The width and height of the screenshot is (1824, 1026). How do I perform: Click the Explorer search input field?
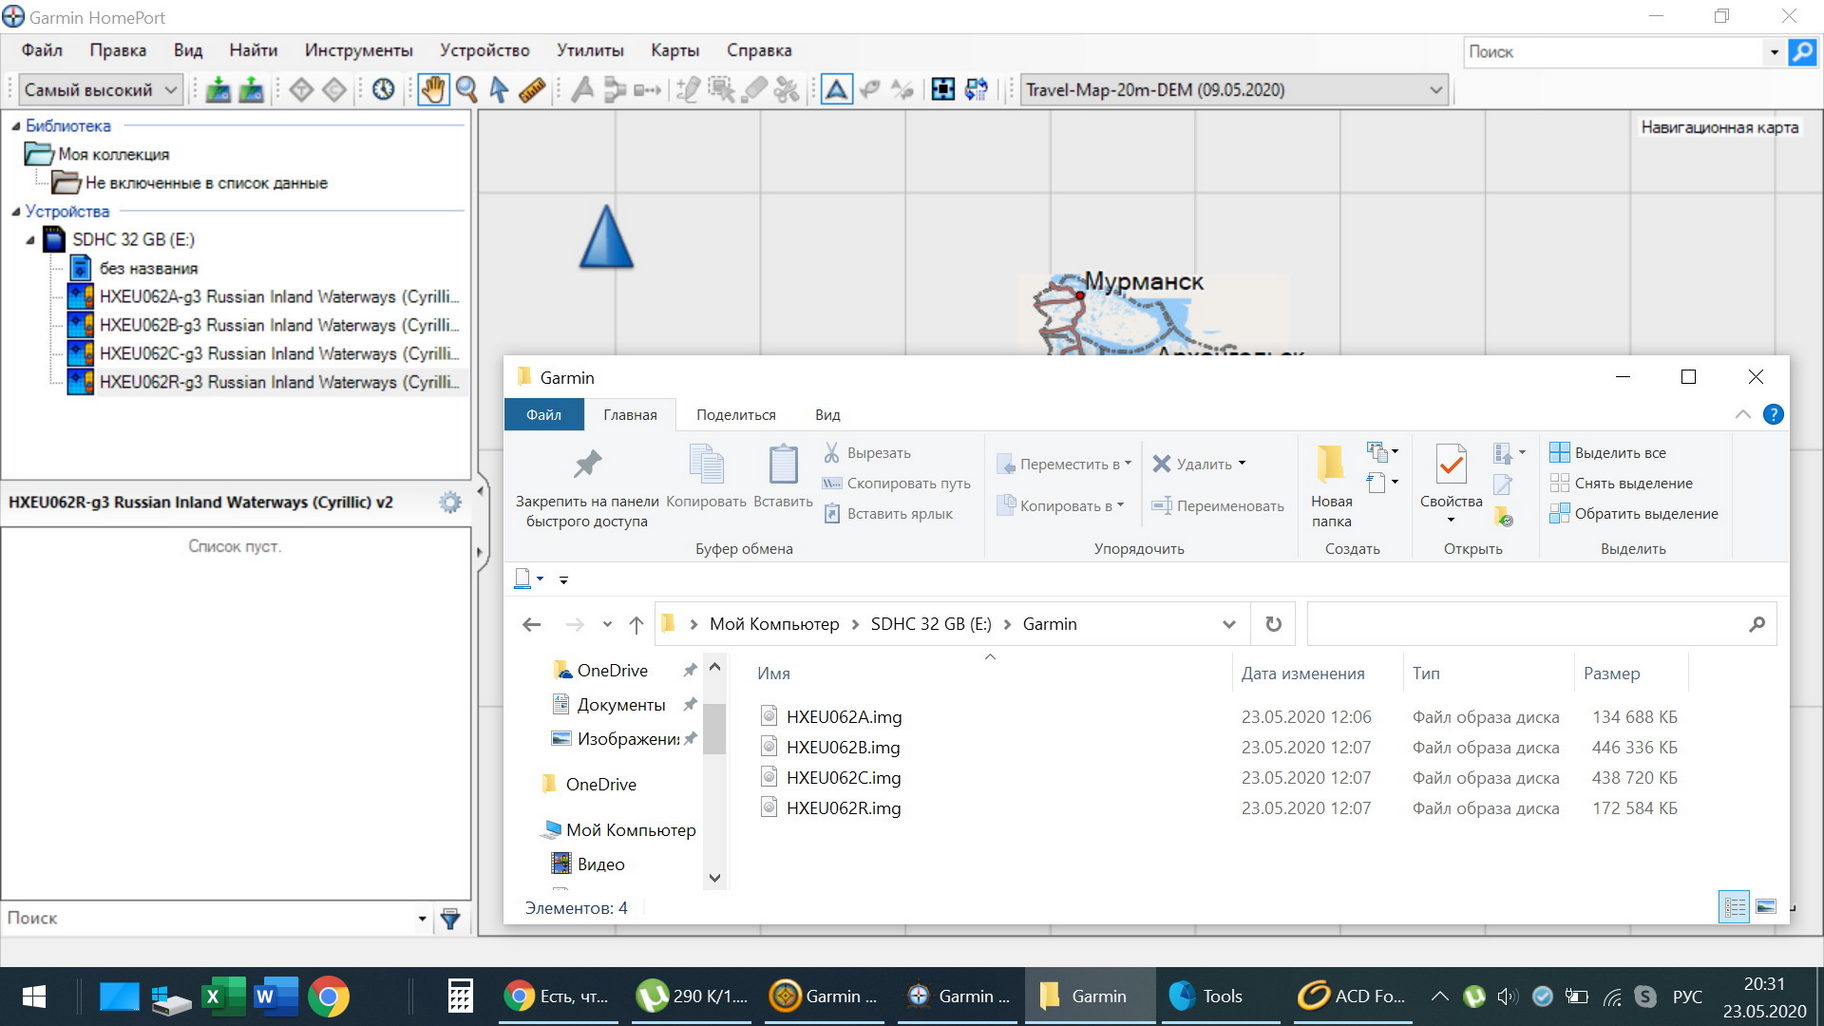tap(1541, 624)
